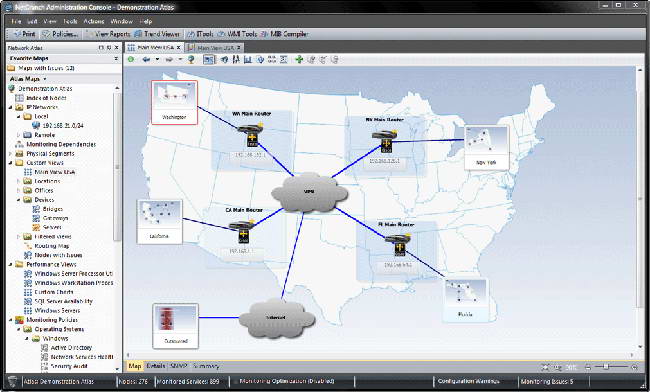This screenshot has height=392, width=650.
Task: Collapse the Local folder node
Action: pyautogui.click(x=18, y=116)
